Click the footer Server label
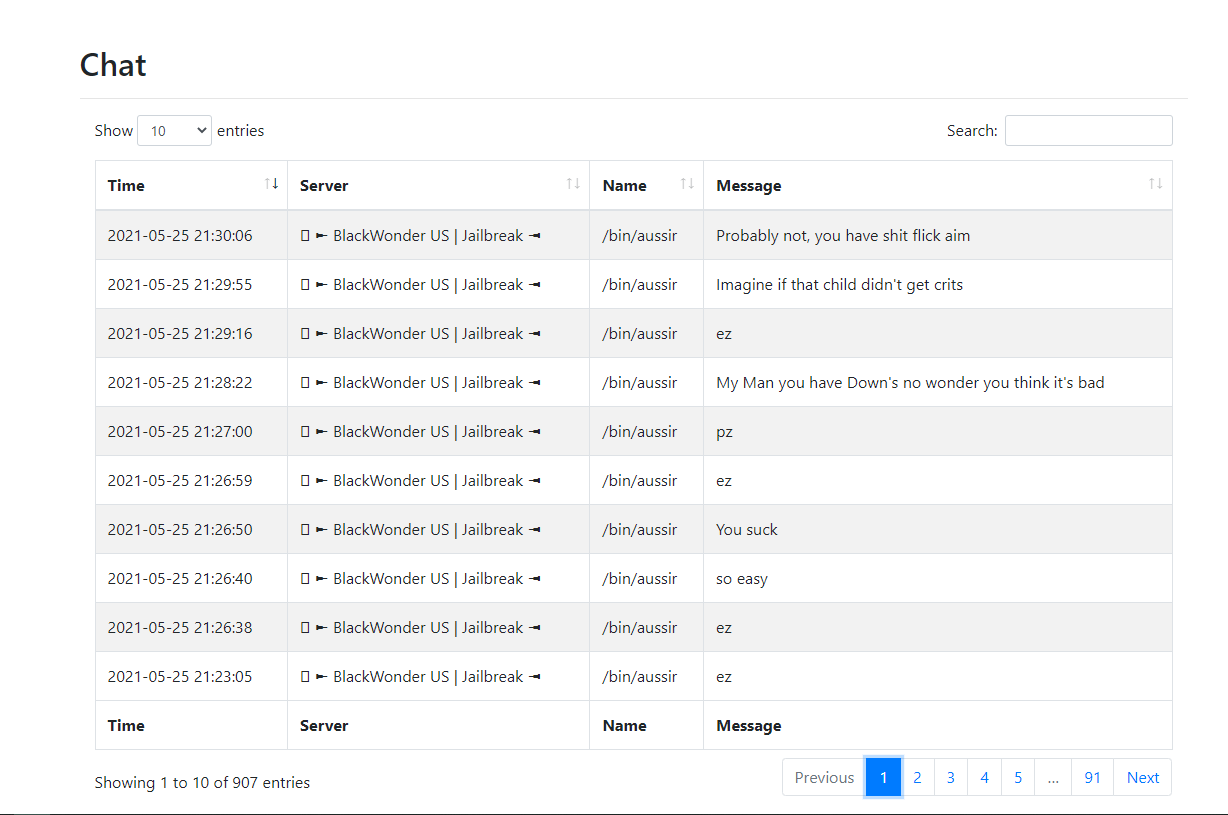 tap(324, 725)
